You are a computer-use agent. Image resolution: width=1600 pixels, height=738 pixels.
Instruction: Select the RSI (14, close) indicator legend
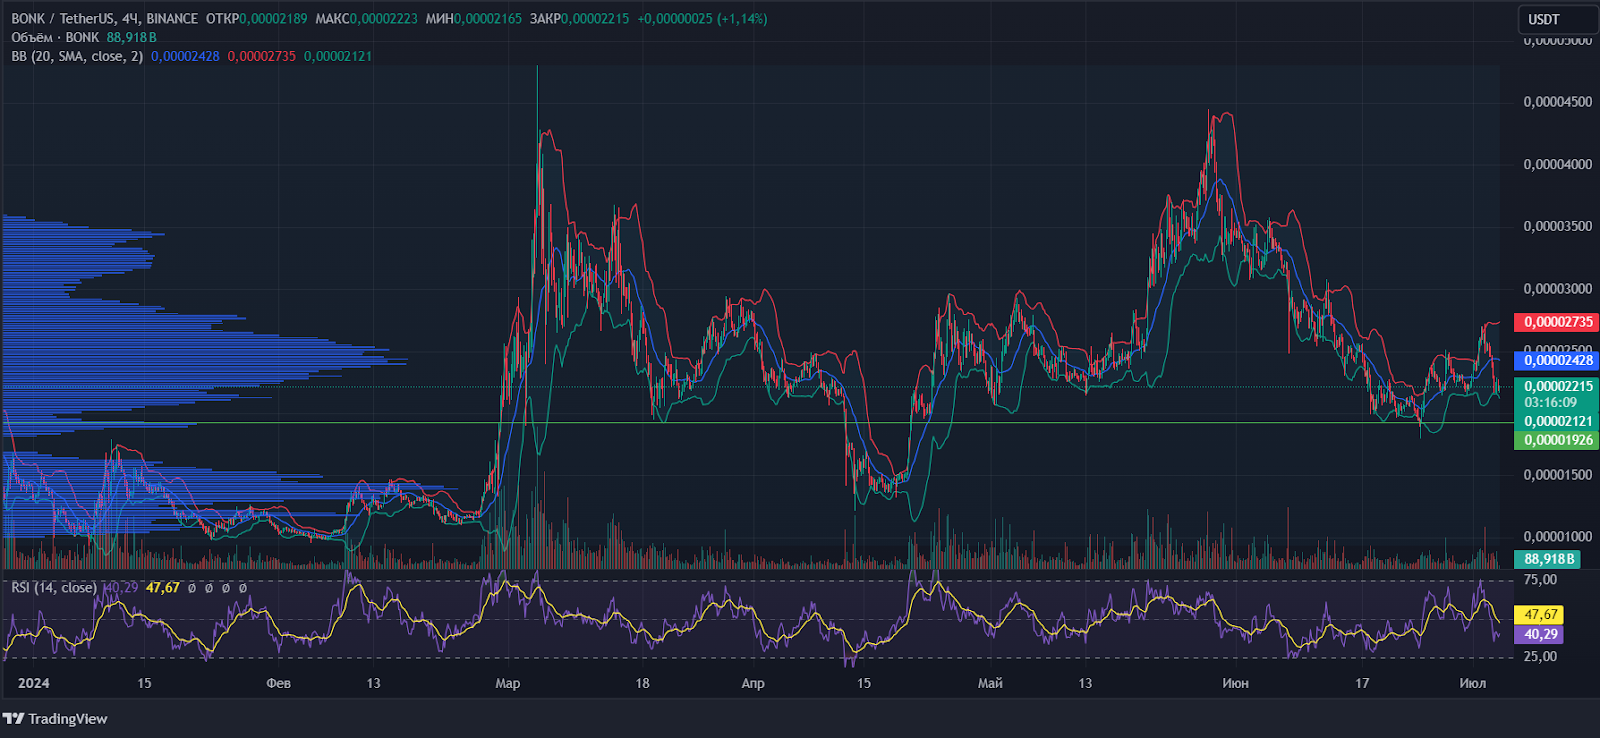(x=54, y=587)
